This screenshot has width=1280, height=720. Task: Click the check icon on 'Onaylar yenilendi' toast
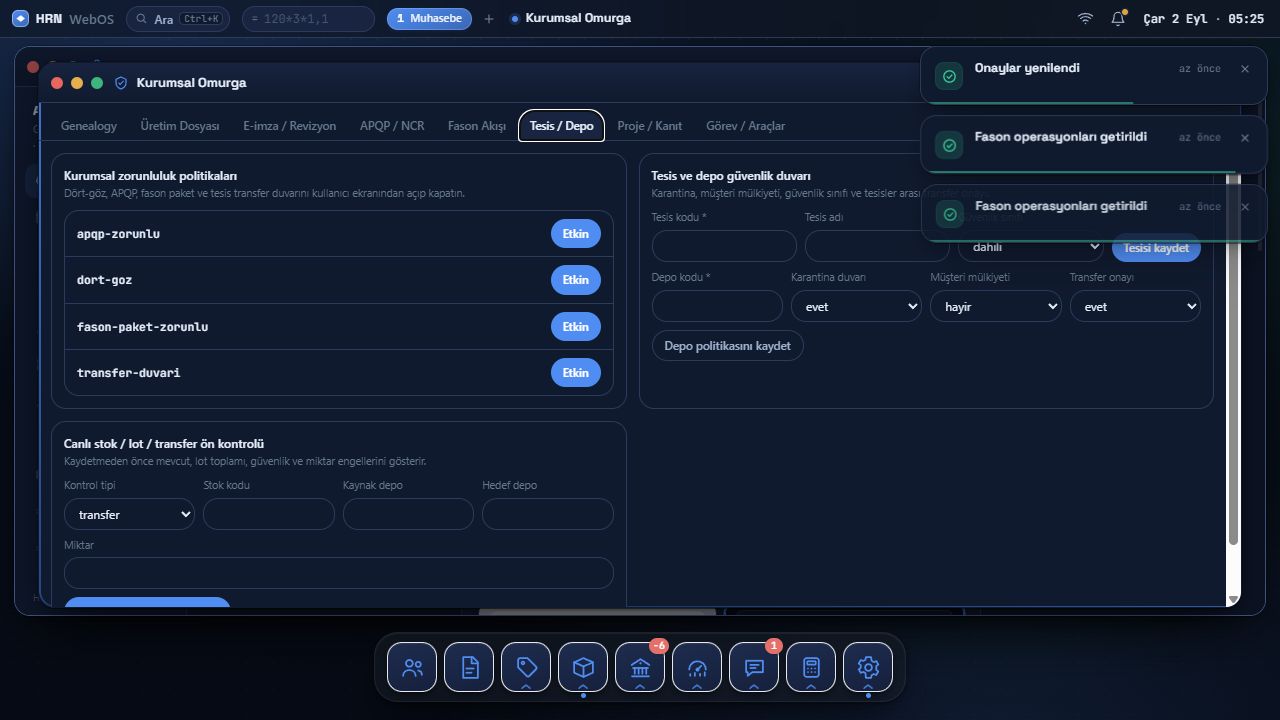(x=949, y=76)
